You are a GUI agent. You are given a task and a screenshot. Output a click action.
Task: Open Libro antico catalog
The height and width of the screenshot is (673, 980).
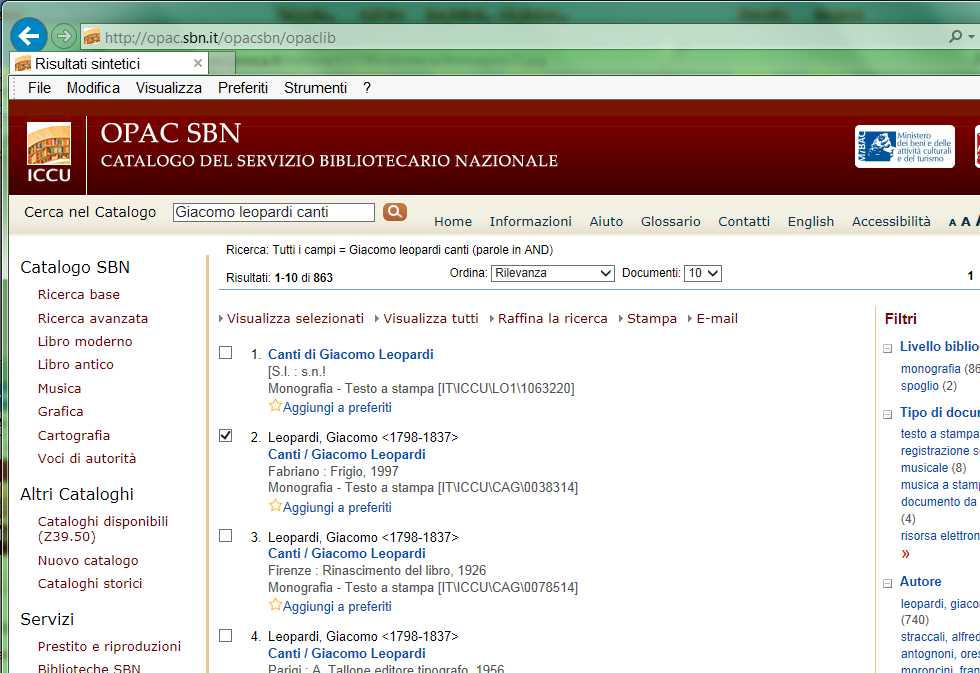[x=76, y=364]
